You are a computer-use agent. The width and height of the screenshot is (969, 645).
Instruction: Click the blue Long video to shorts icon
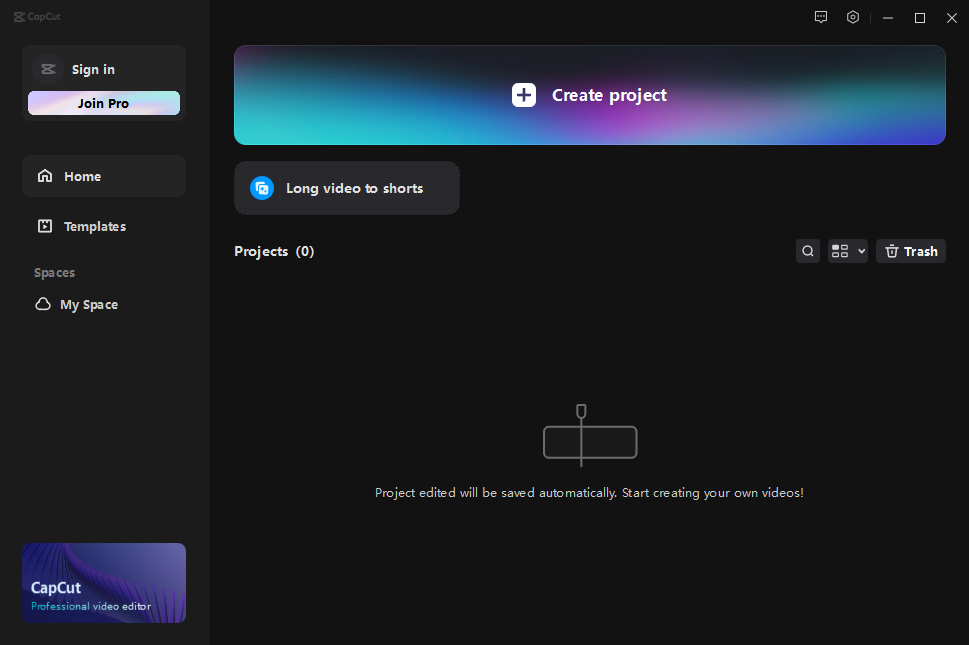click(262, 188)
